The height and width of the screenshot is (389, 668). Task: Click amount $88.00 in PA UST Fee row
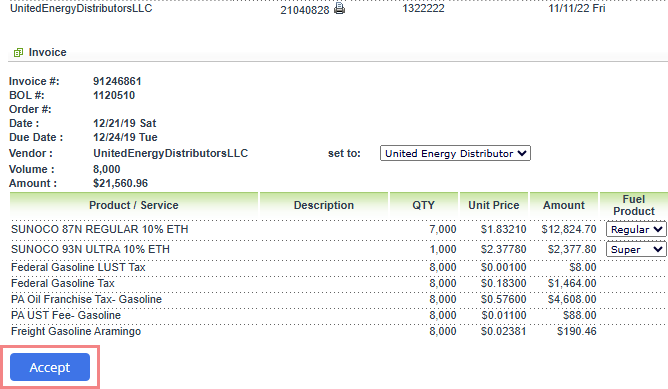pos(579,315)
